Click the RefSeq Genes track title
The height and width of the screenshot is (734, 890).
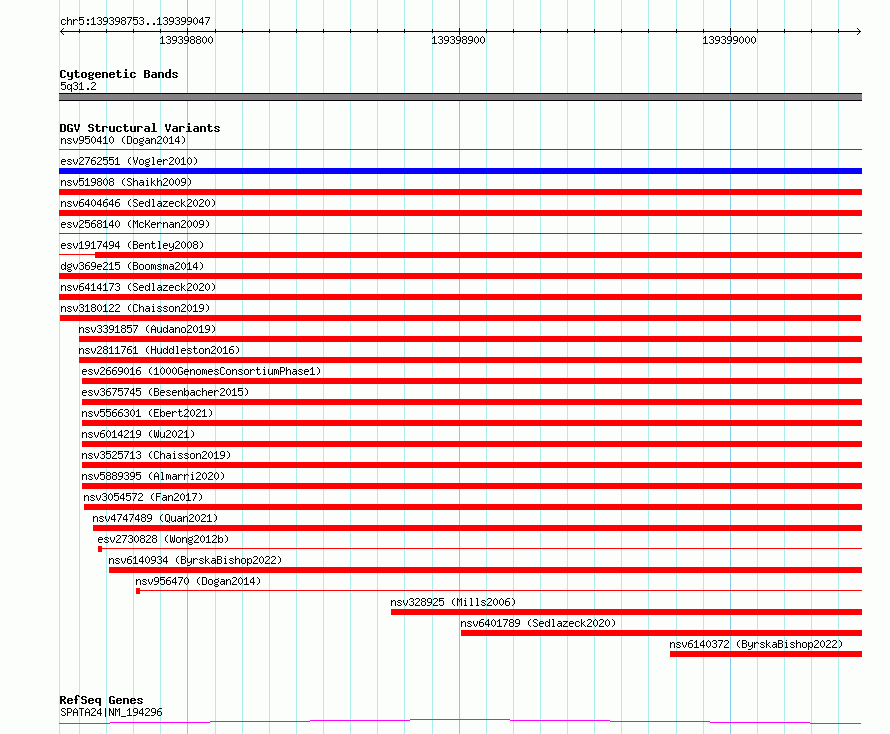[x=101, y=700]
